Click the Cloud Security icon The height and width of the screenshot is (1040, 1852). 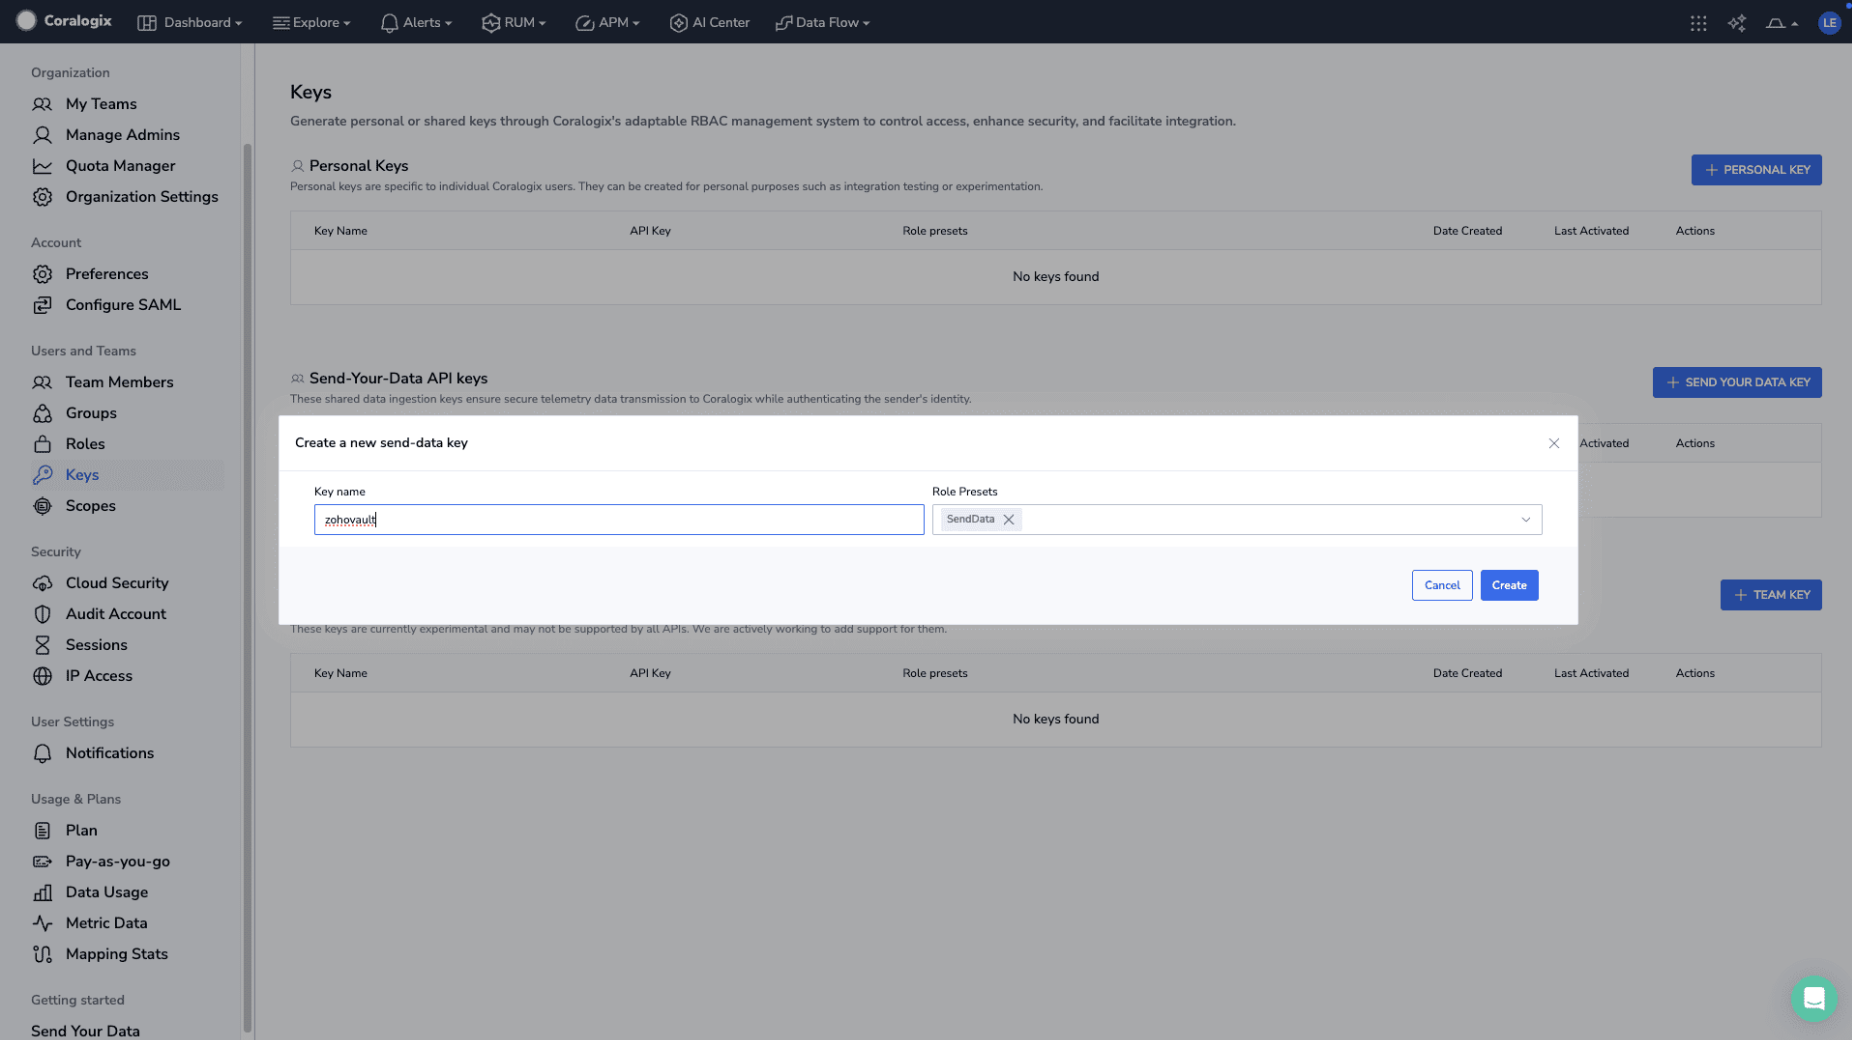[42, 583]
